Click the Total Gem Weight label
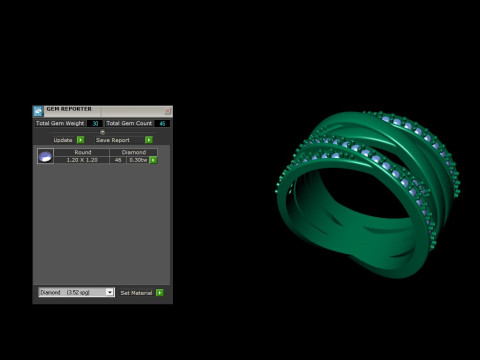This screenshot has width=480, height=360. coord(60,123)
